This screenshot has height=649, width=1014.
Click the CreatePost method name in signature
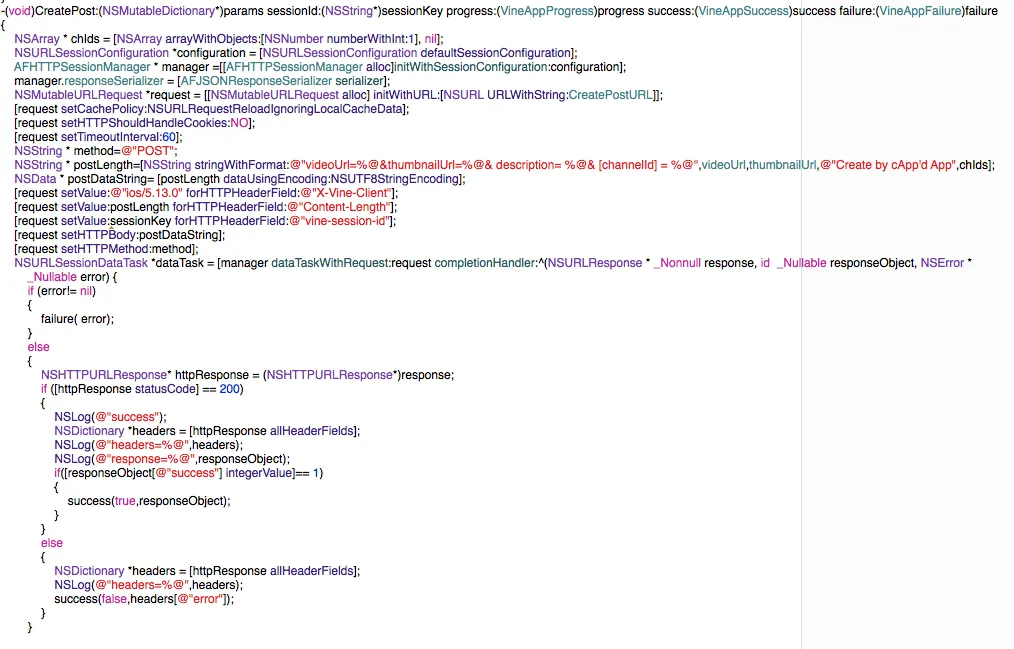point(64,11)
